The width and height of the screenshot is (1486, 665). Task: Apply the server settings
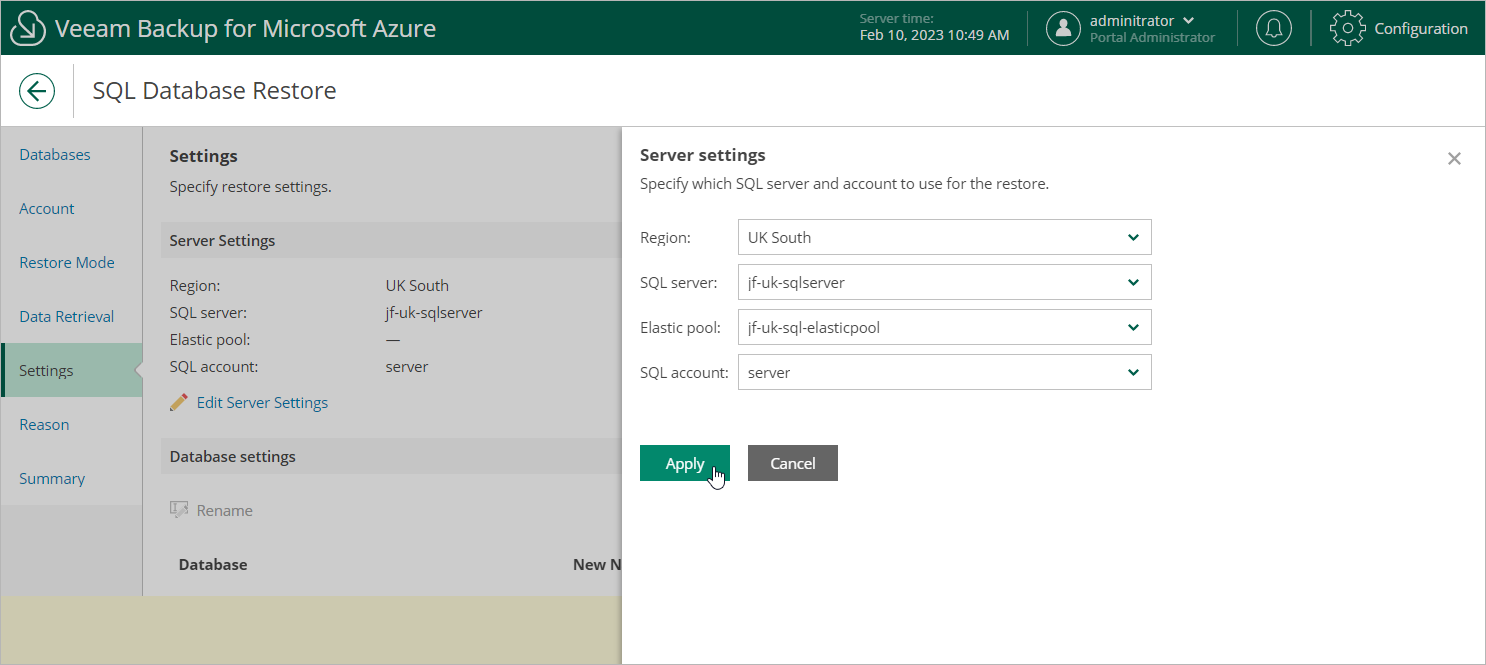click(x=685, y=463)
